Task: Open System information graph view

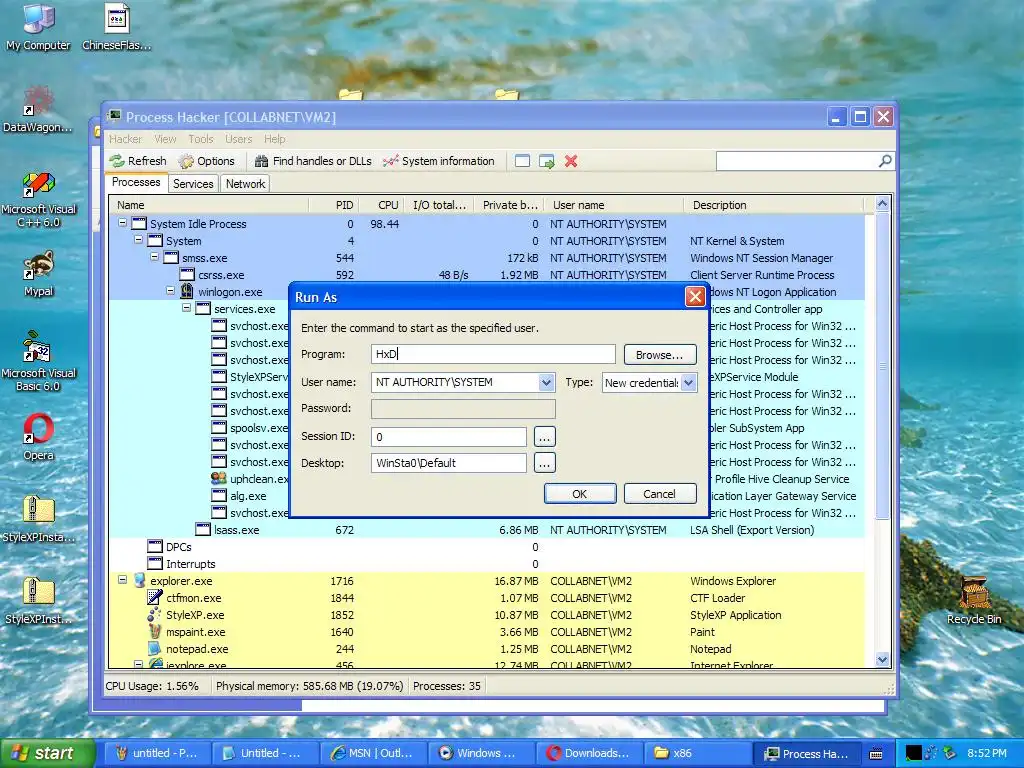Action: point(438,161)
